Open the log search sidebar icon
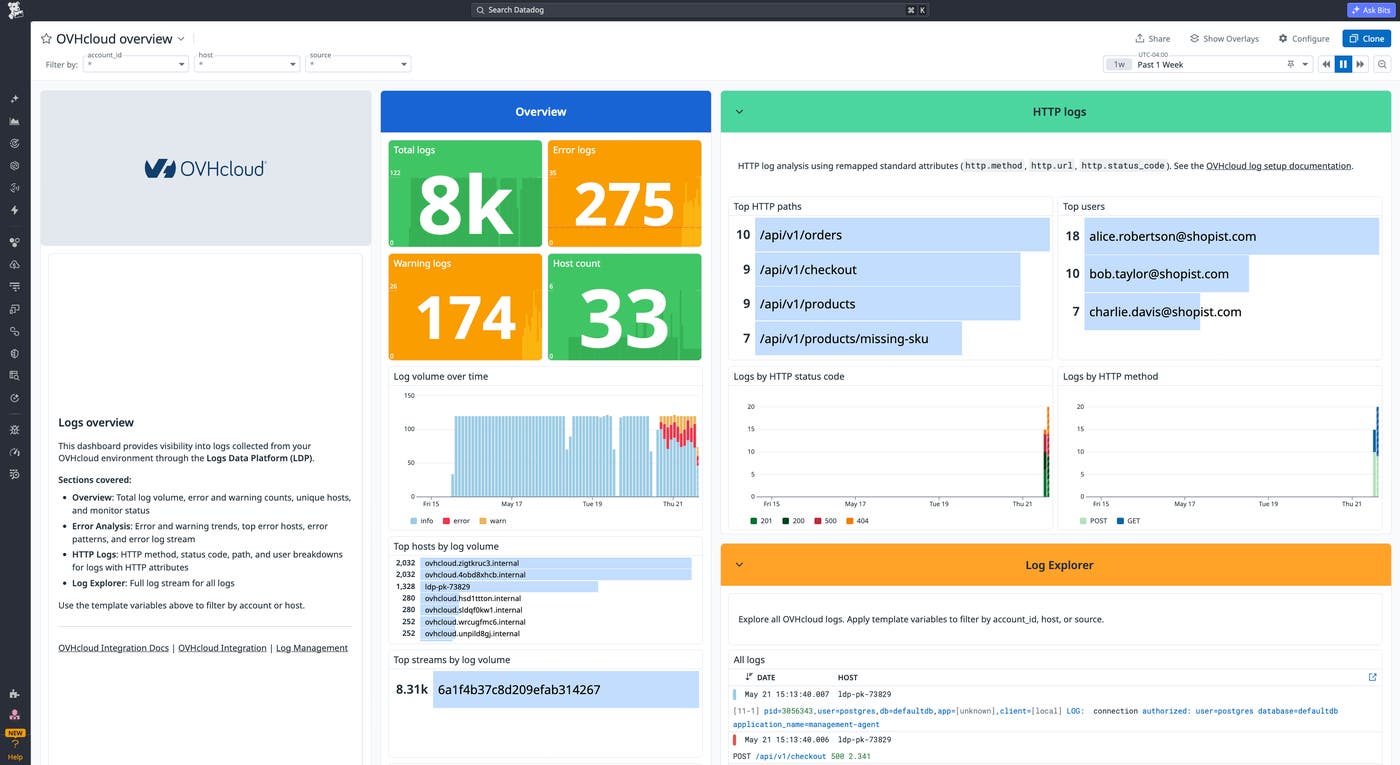This screenshot has width=1400, height=765. pos(14,375)
